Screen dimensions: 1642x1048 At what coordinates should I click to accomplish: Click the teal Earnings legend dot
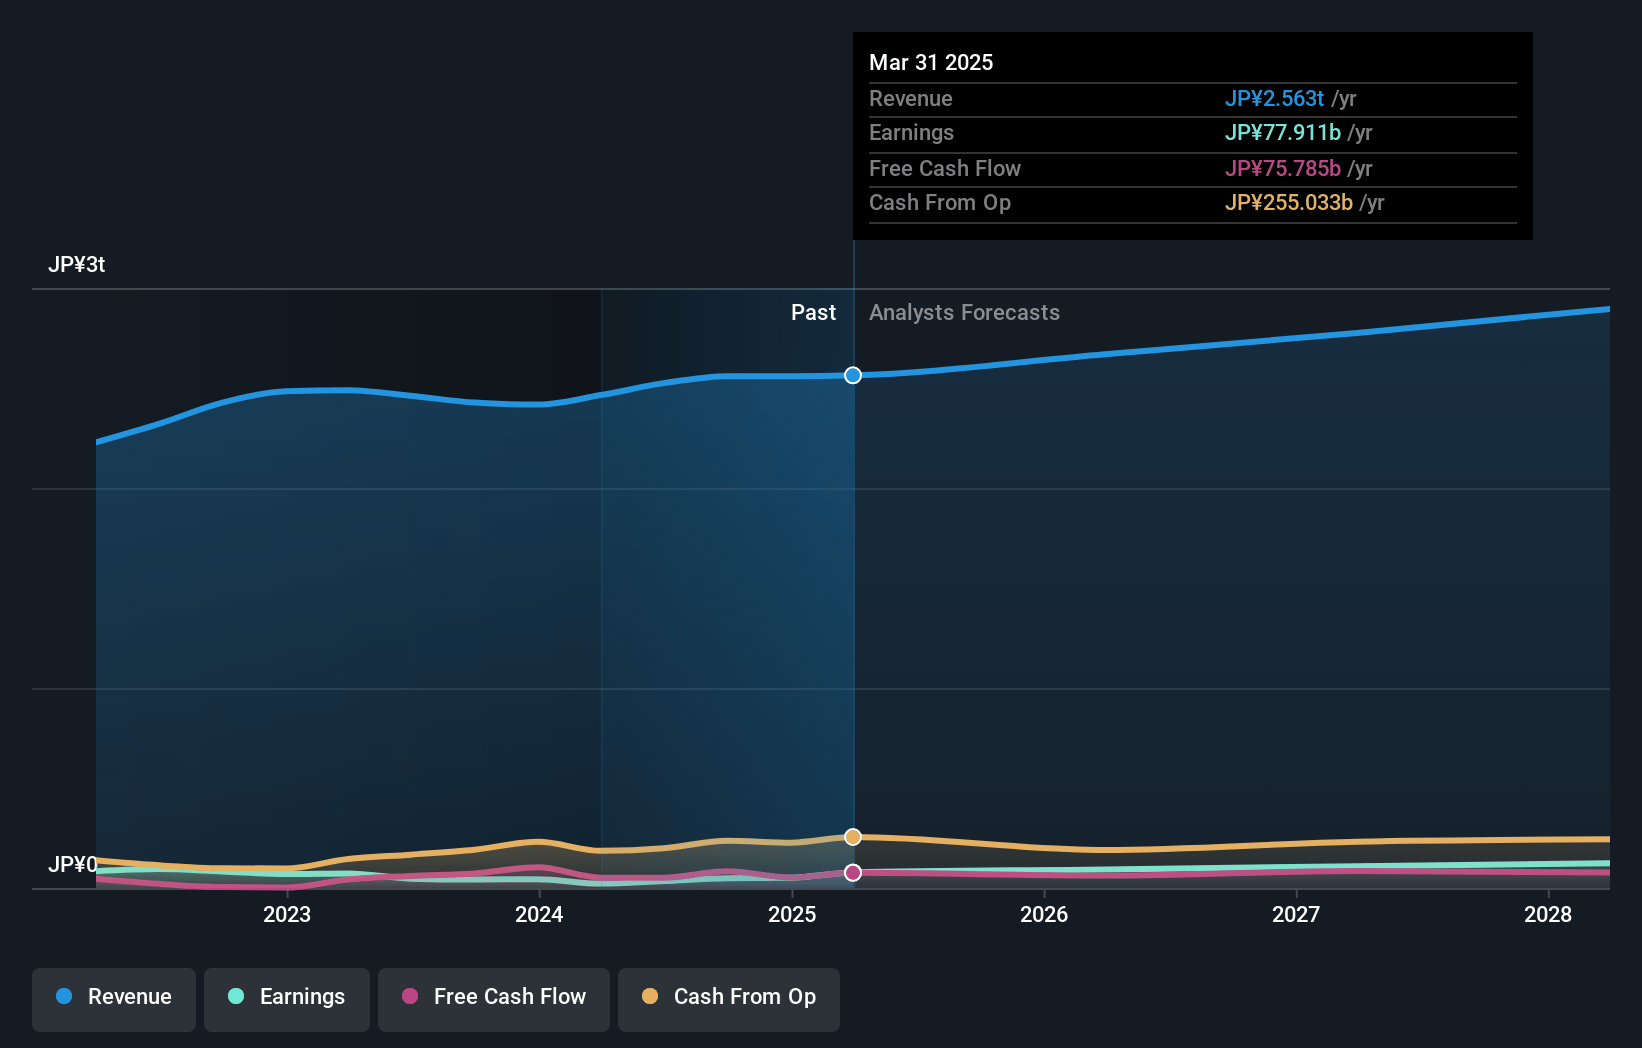(236, 996)
